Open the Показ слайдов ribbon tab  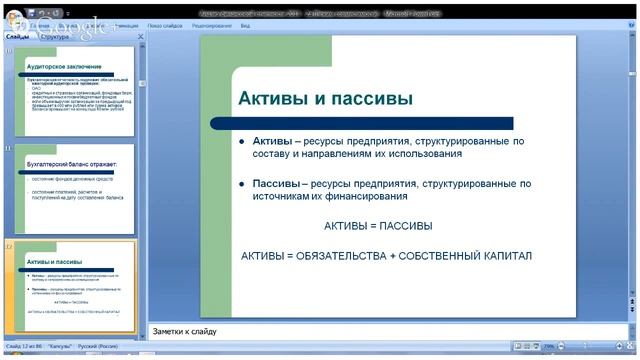click(x=165, y=26)
